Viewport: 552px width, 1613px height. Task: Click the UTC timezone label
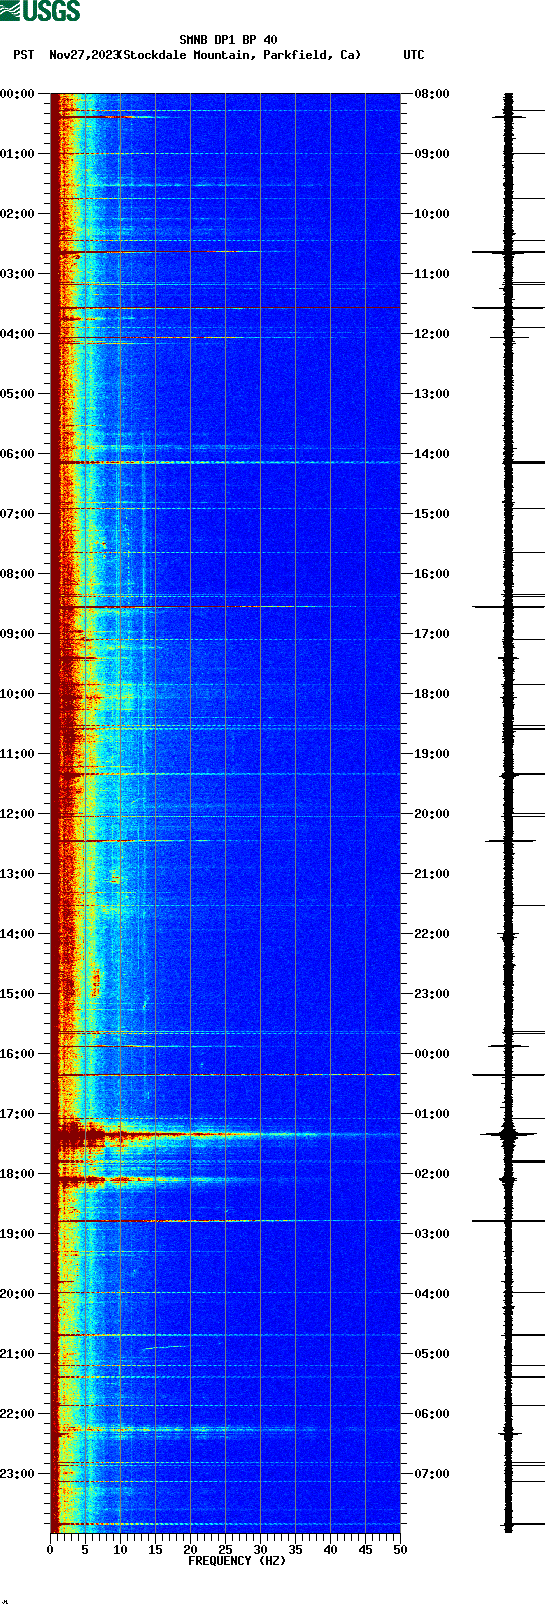click(x=414, y=55)
